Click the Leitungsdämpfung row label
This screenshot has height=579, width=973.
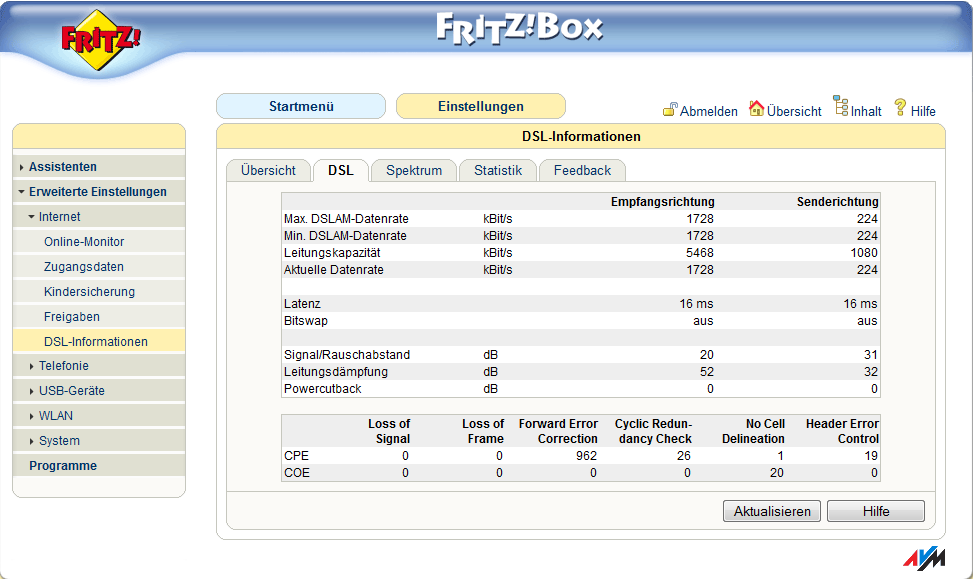pyautogui.click(x=336, y=372)
